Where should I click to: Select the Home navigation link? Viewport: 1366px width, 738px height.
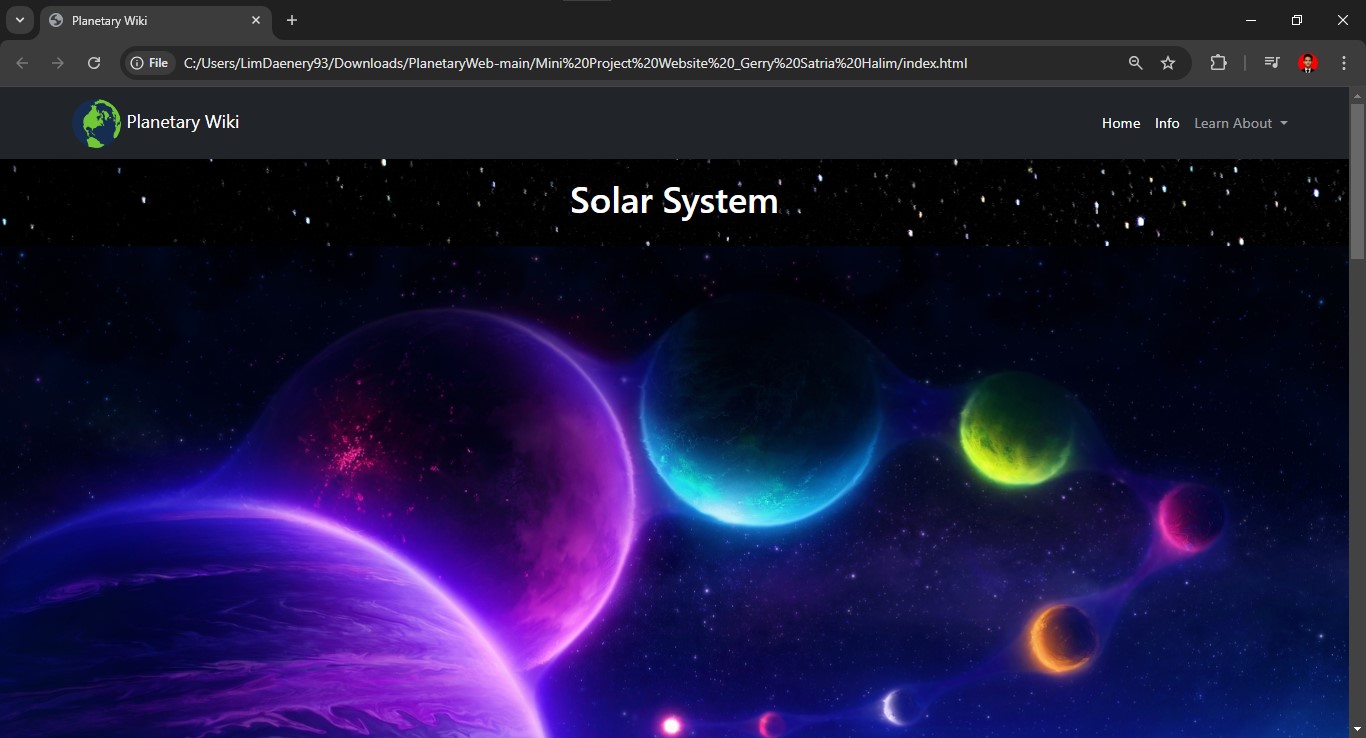1121,123
